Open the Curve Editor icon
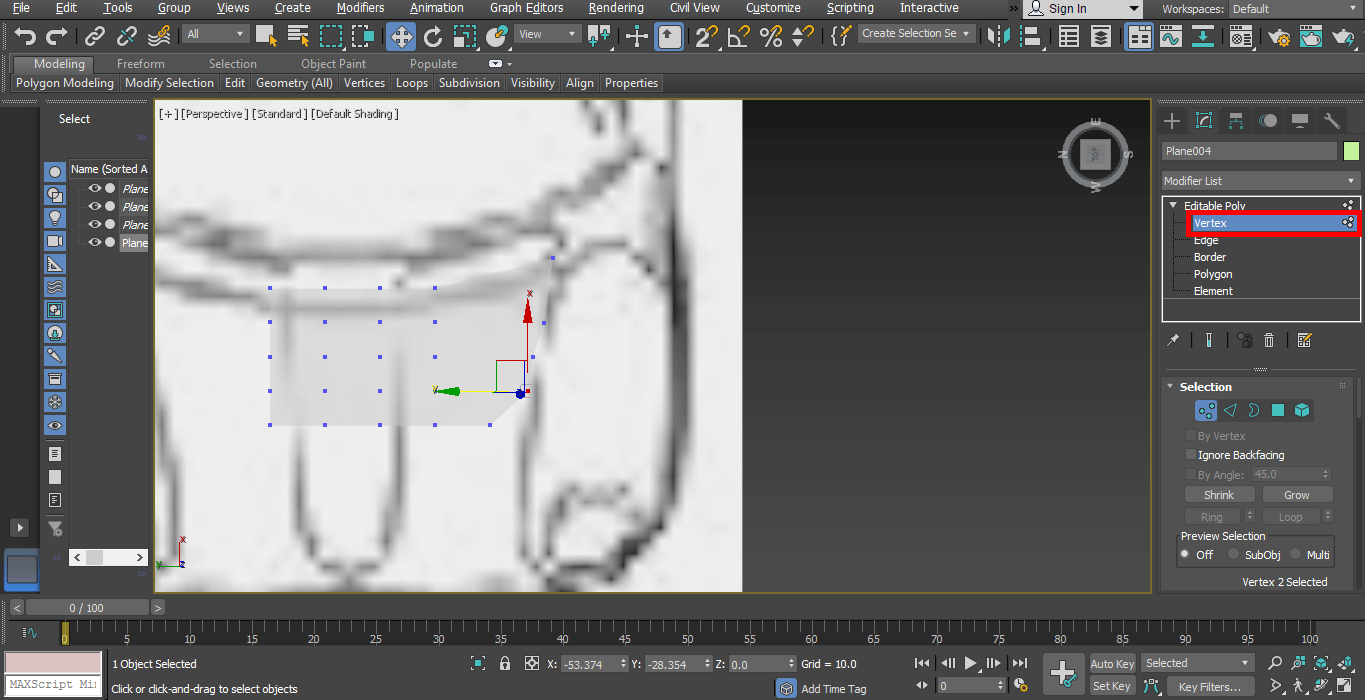This screenshot has width=1365, height=700. 1170,36
